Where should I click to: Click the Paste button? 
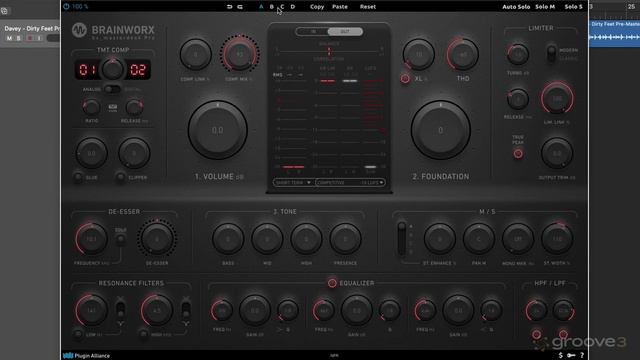tap(340, 7)
